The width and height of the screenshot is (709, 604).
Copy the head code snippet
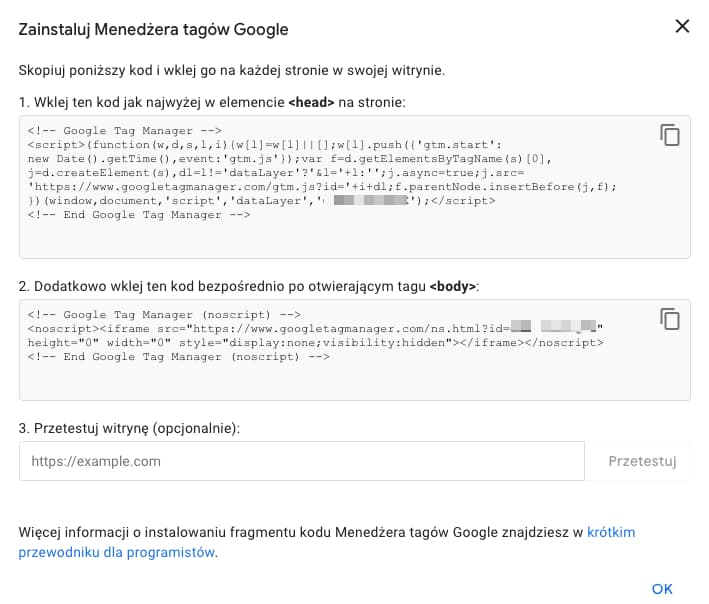tap(670, 135)
